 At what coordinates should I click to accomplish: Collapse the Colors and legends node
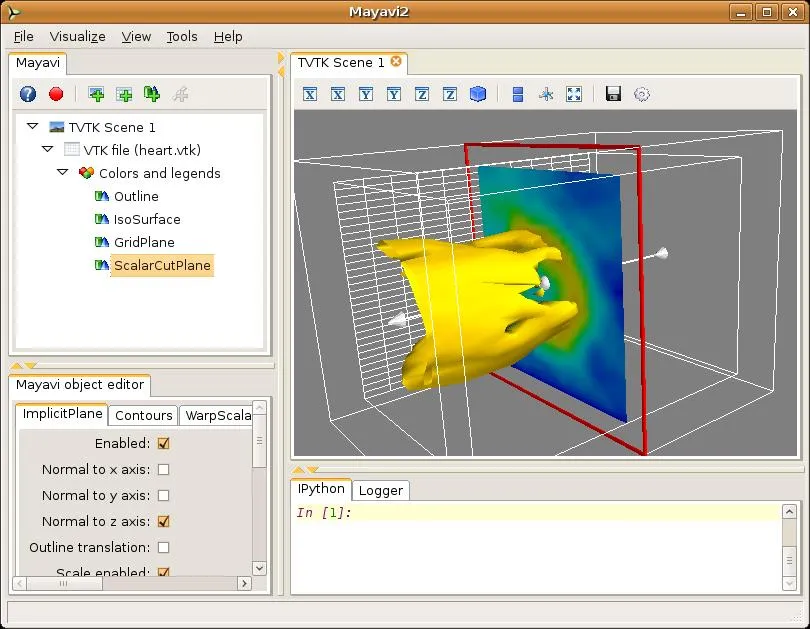(x=62, y=173)
